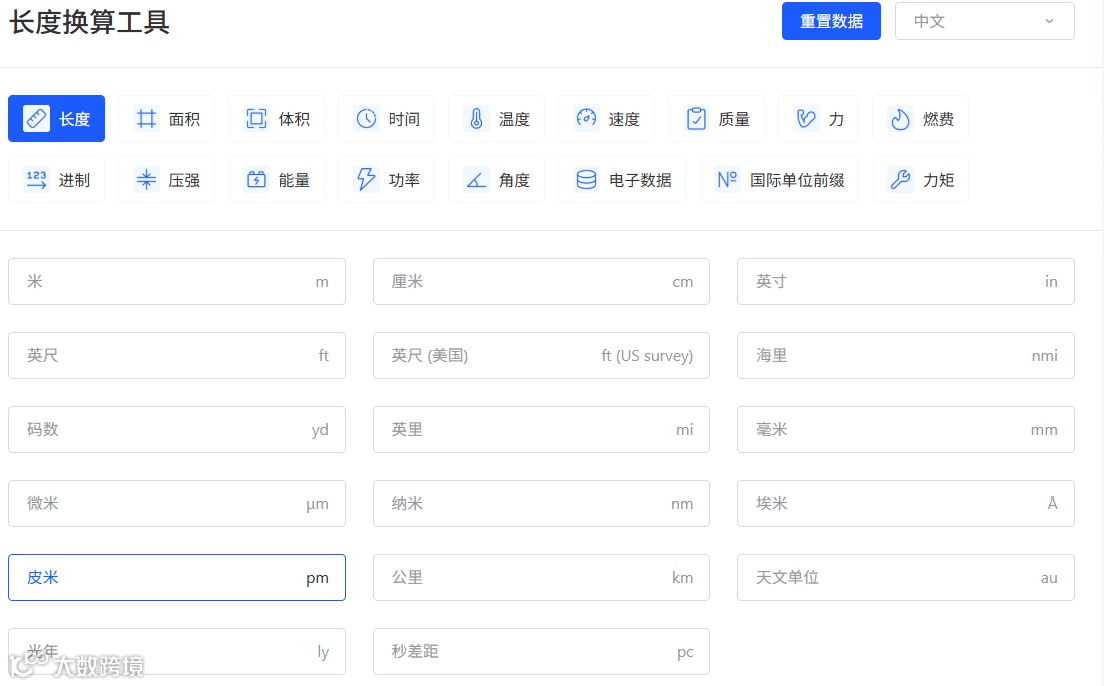Click the 燃费 flame icon

coord(901,119)
